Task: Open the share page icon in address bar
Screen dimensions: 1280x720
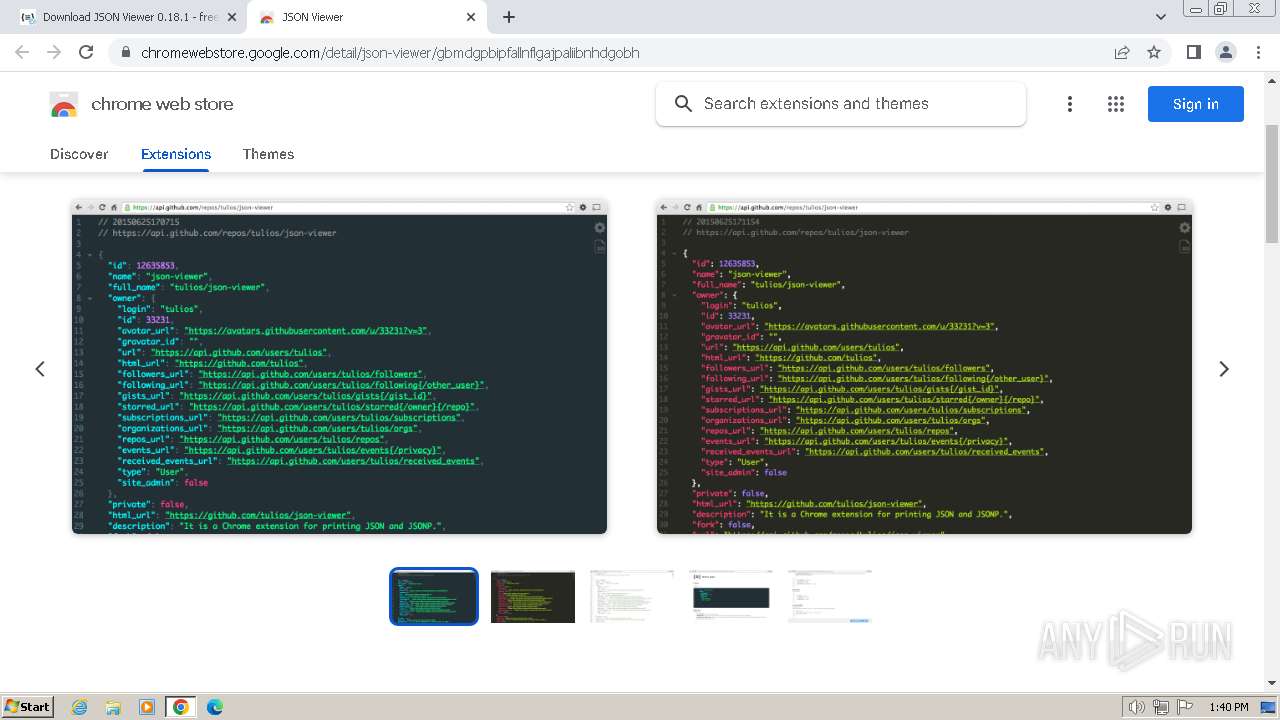Action: (1122, 52)
